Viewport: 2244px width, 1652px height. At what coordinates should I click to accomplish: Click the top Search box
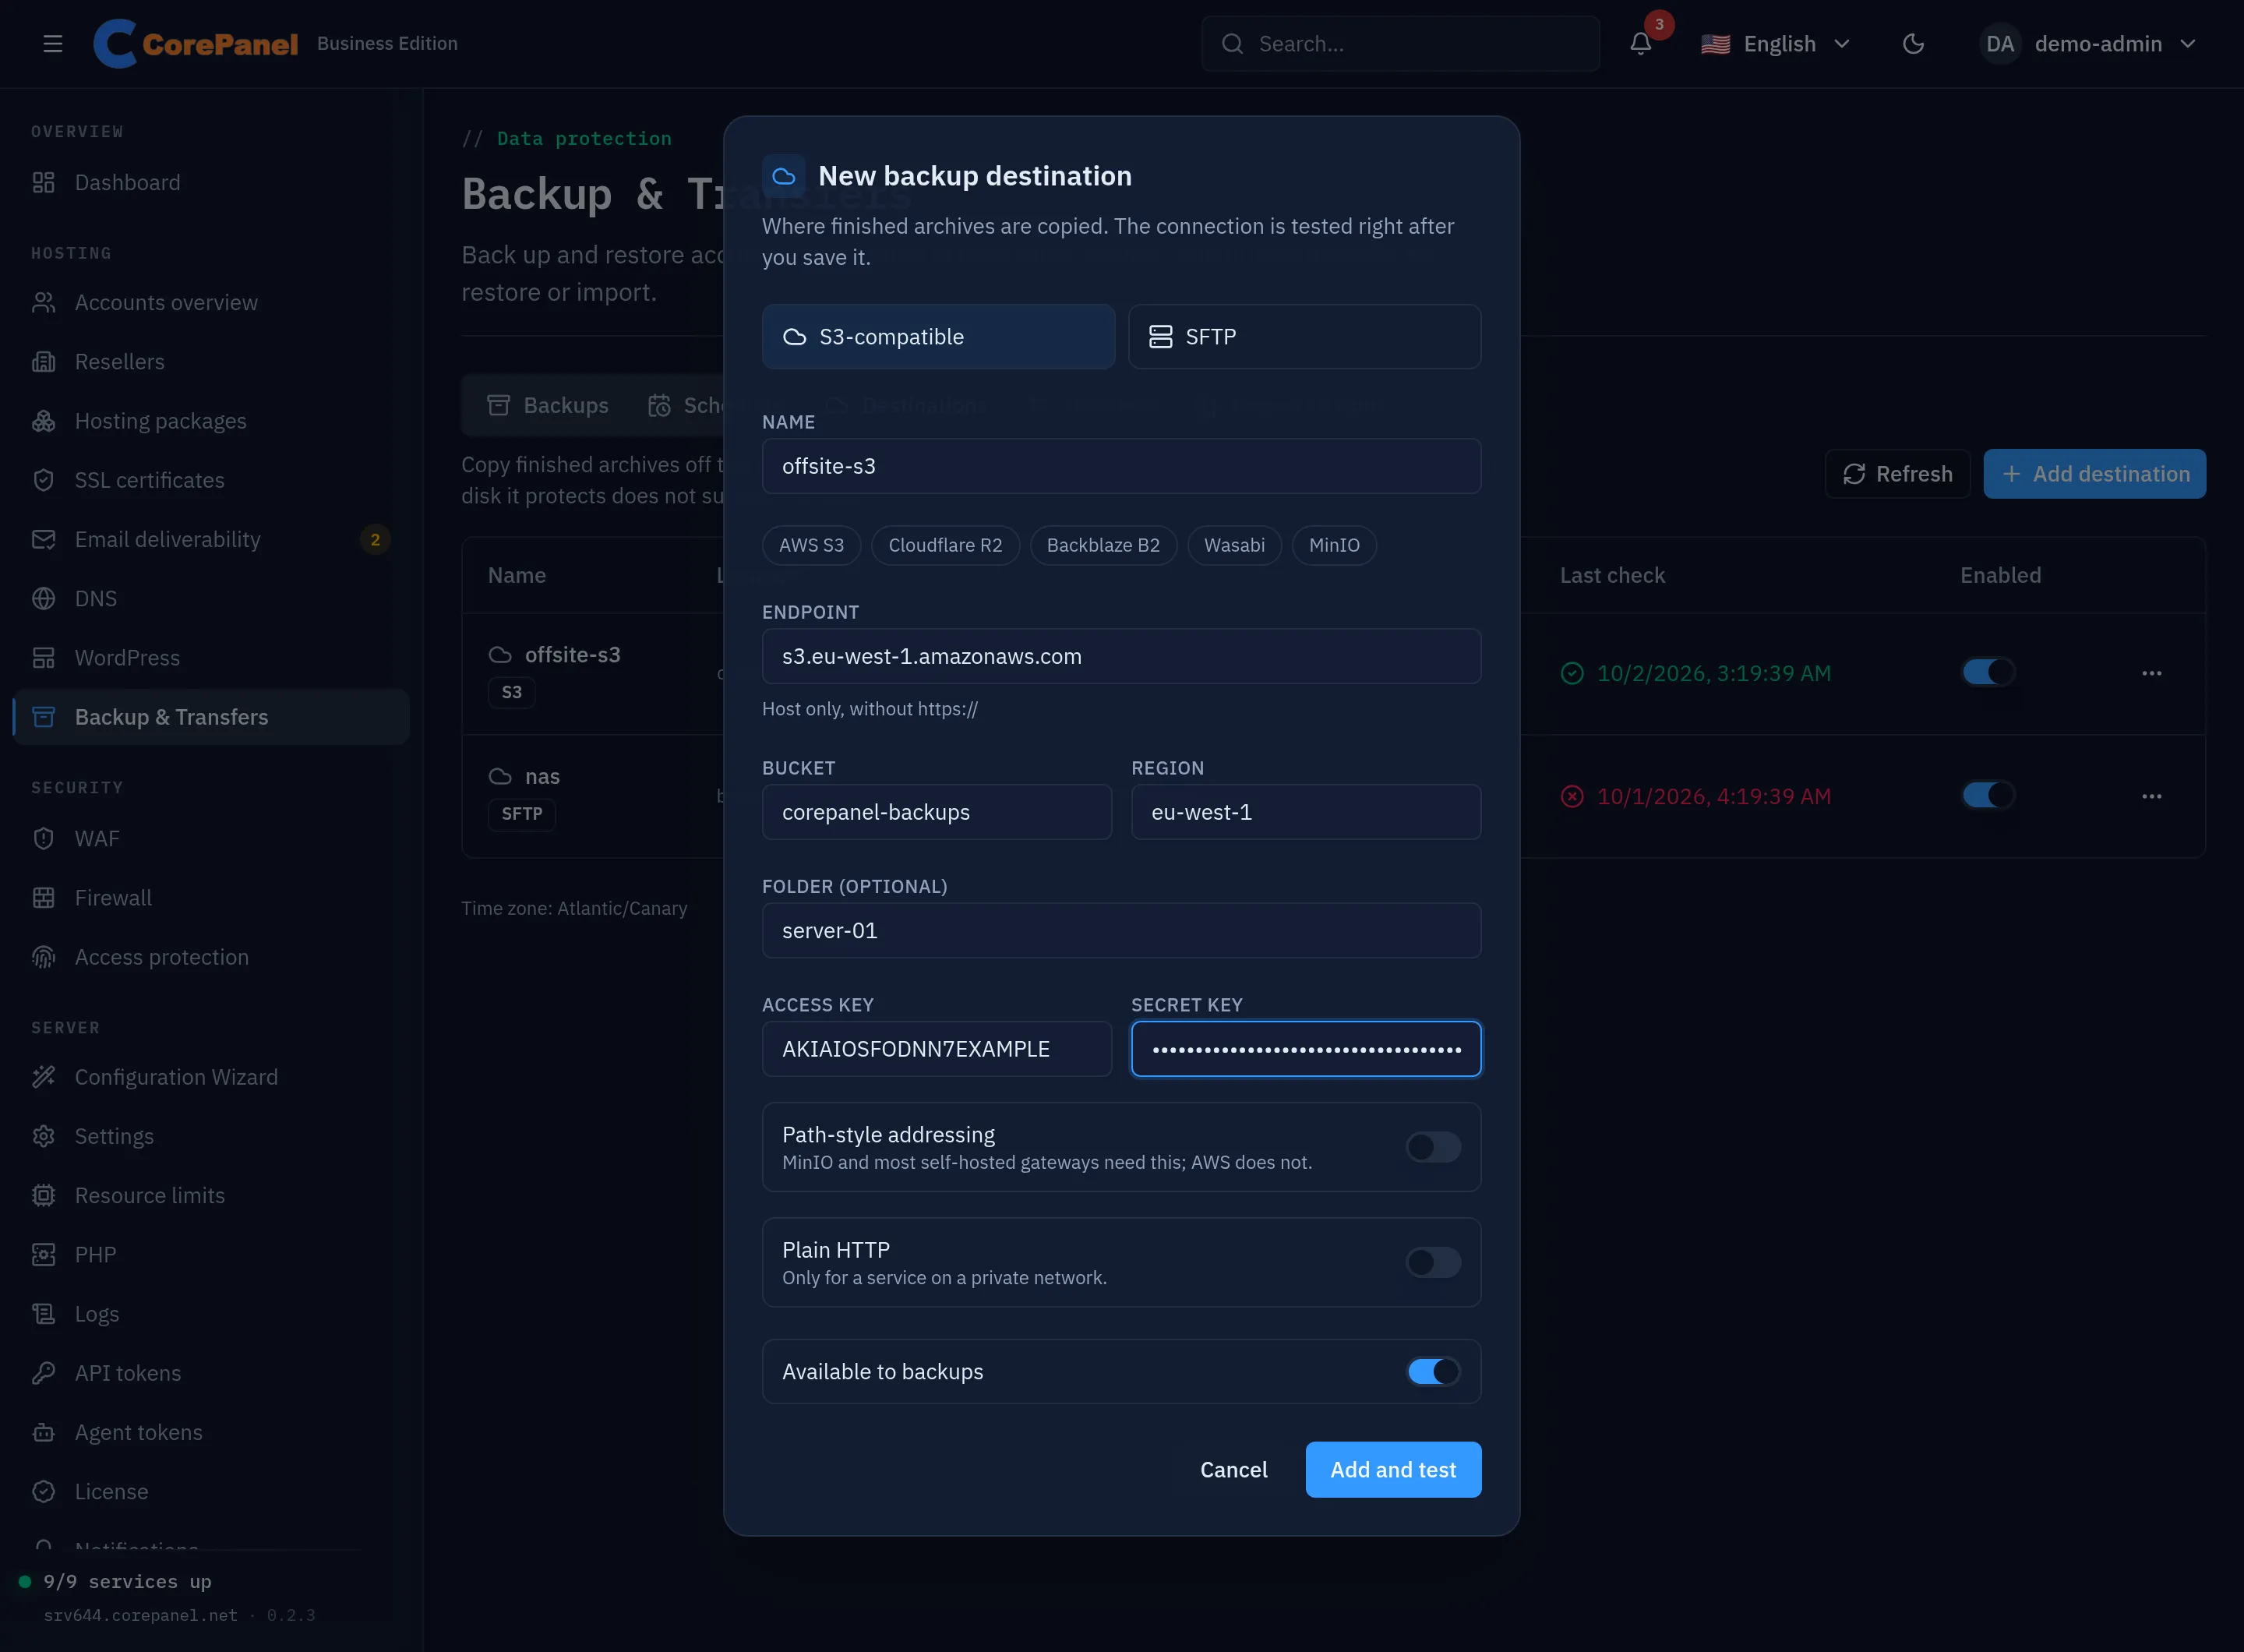[x=1400, y=44]
